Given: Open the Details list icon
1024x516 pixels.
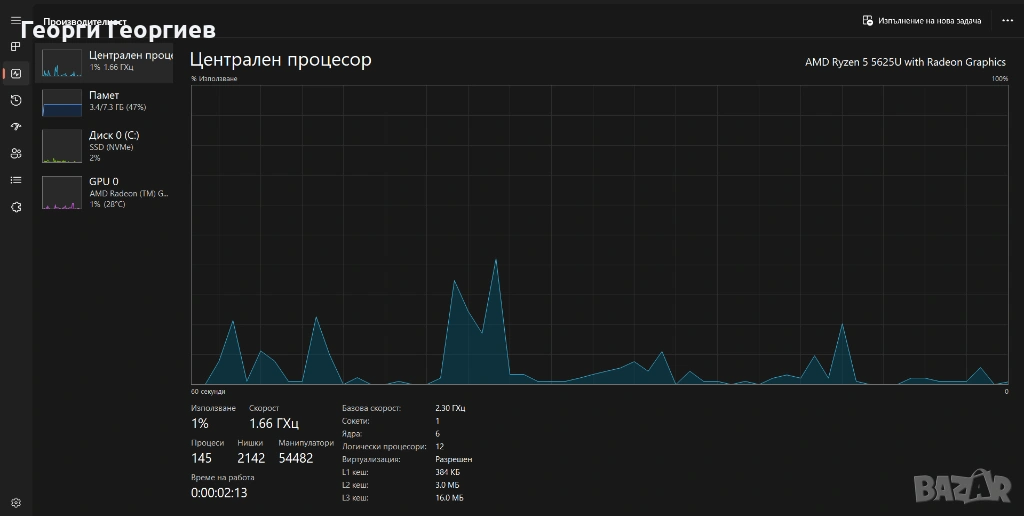Looking at the screenshot, I should pos(15,180).
